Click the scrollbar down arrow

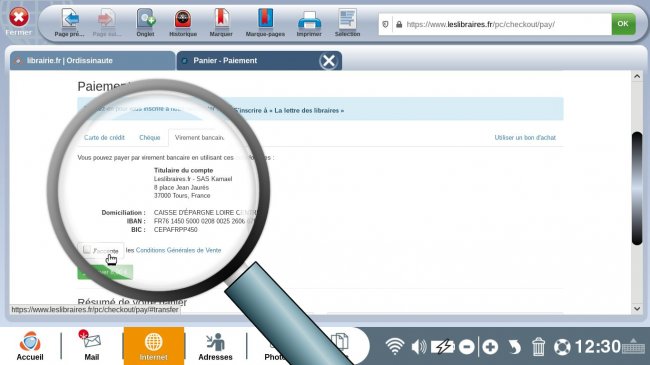point(637,309)
